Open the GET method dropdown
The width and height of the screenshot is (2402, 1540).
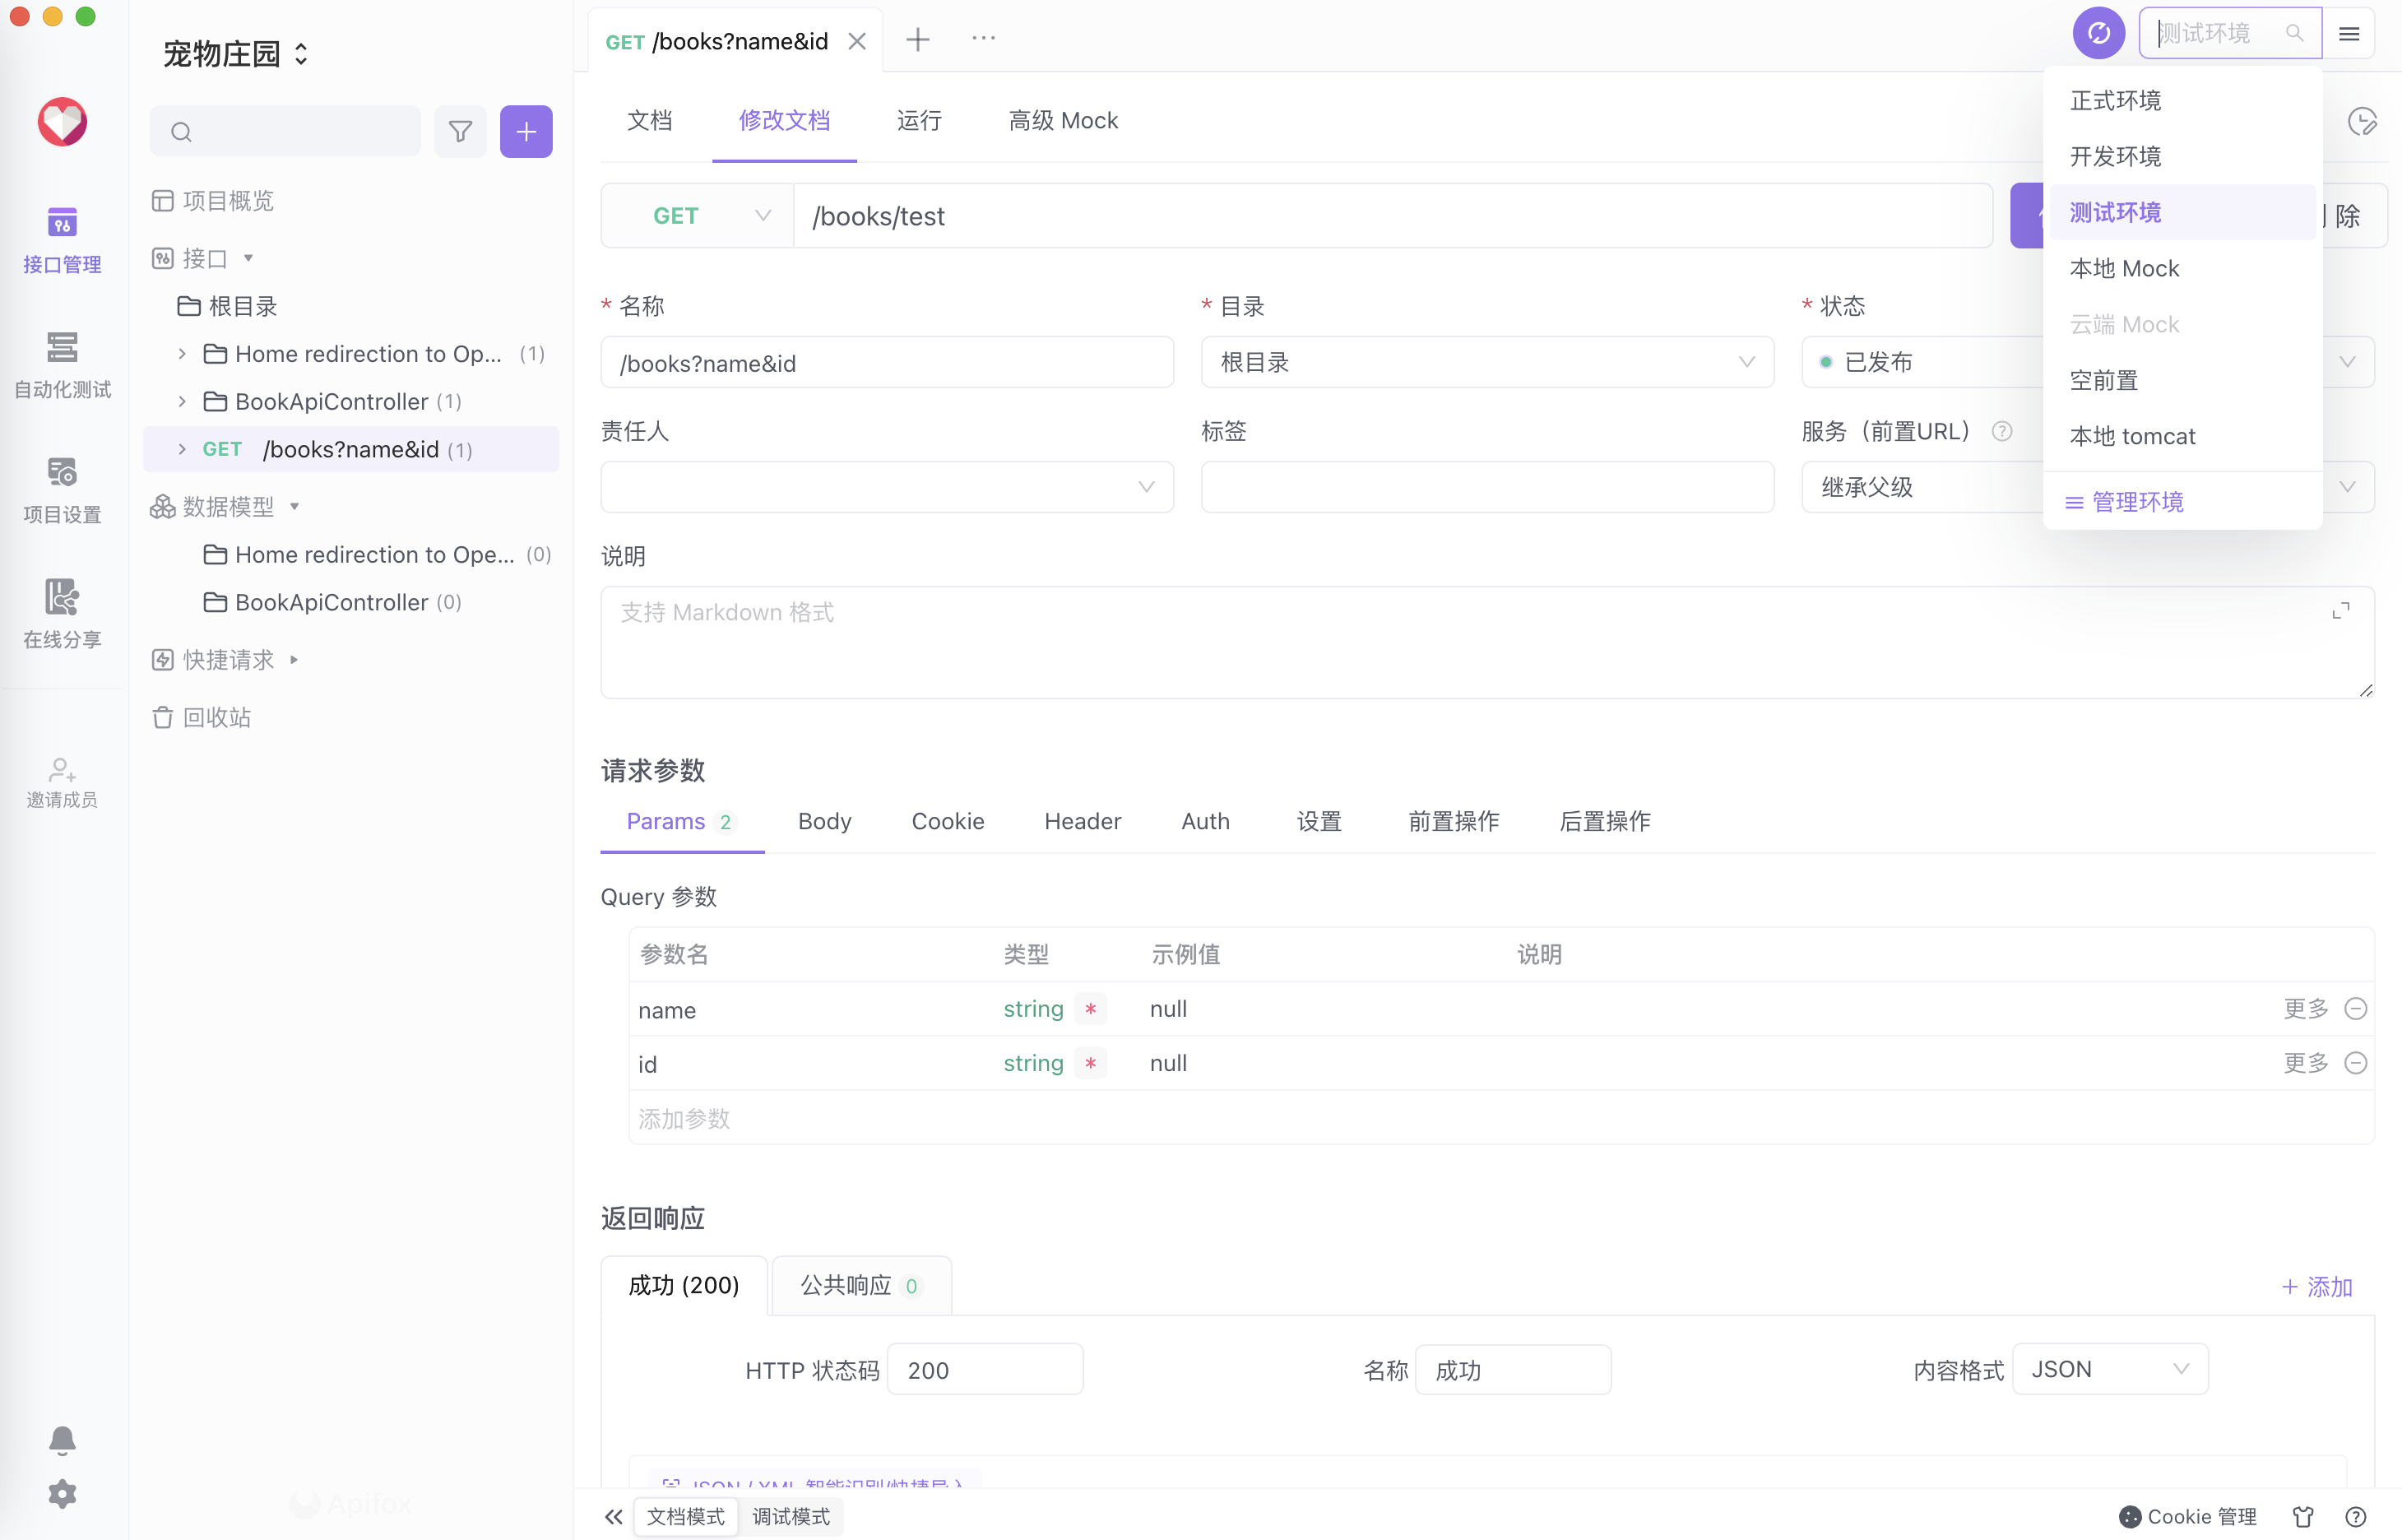pos(696,215)
